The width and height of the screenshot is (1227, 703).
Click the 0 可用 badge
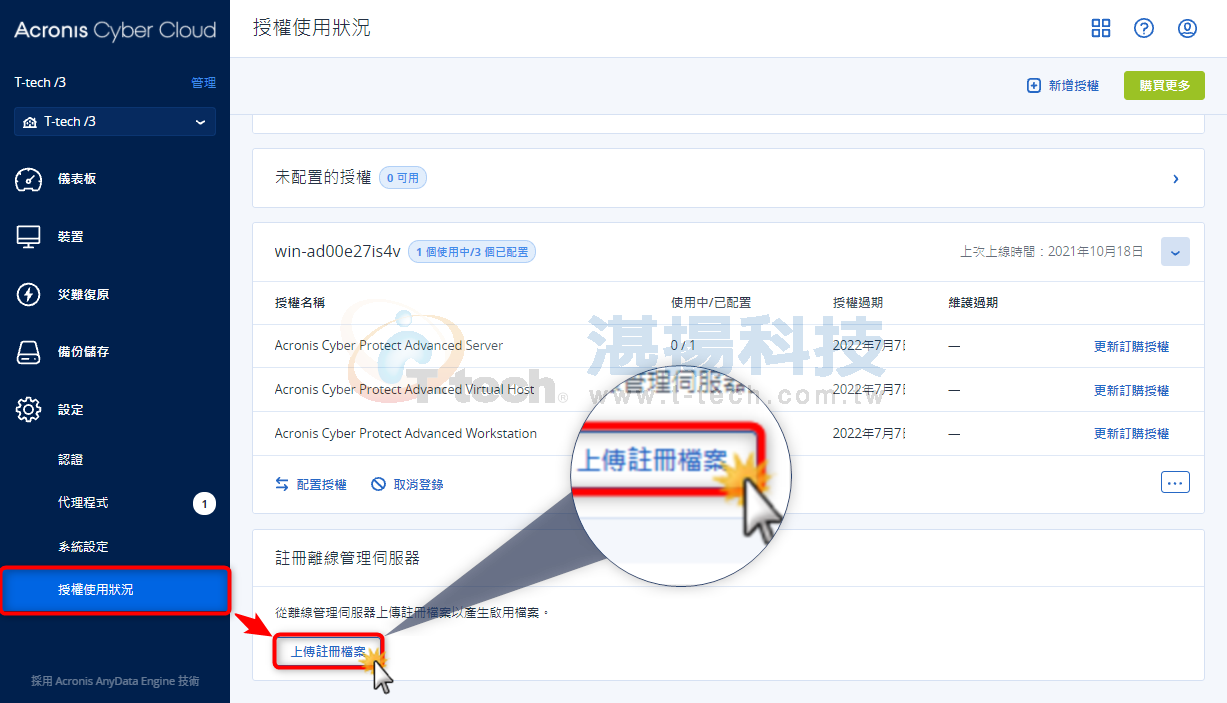point(403,178)
